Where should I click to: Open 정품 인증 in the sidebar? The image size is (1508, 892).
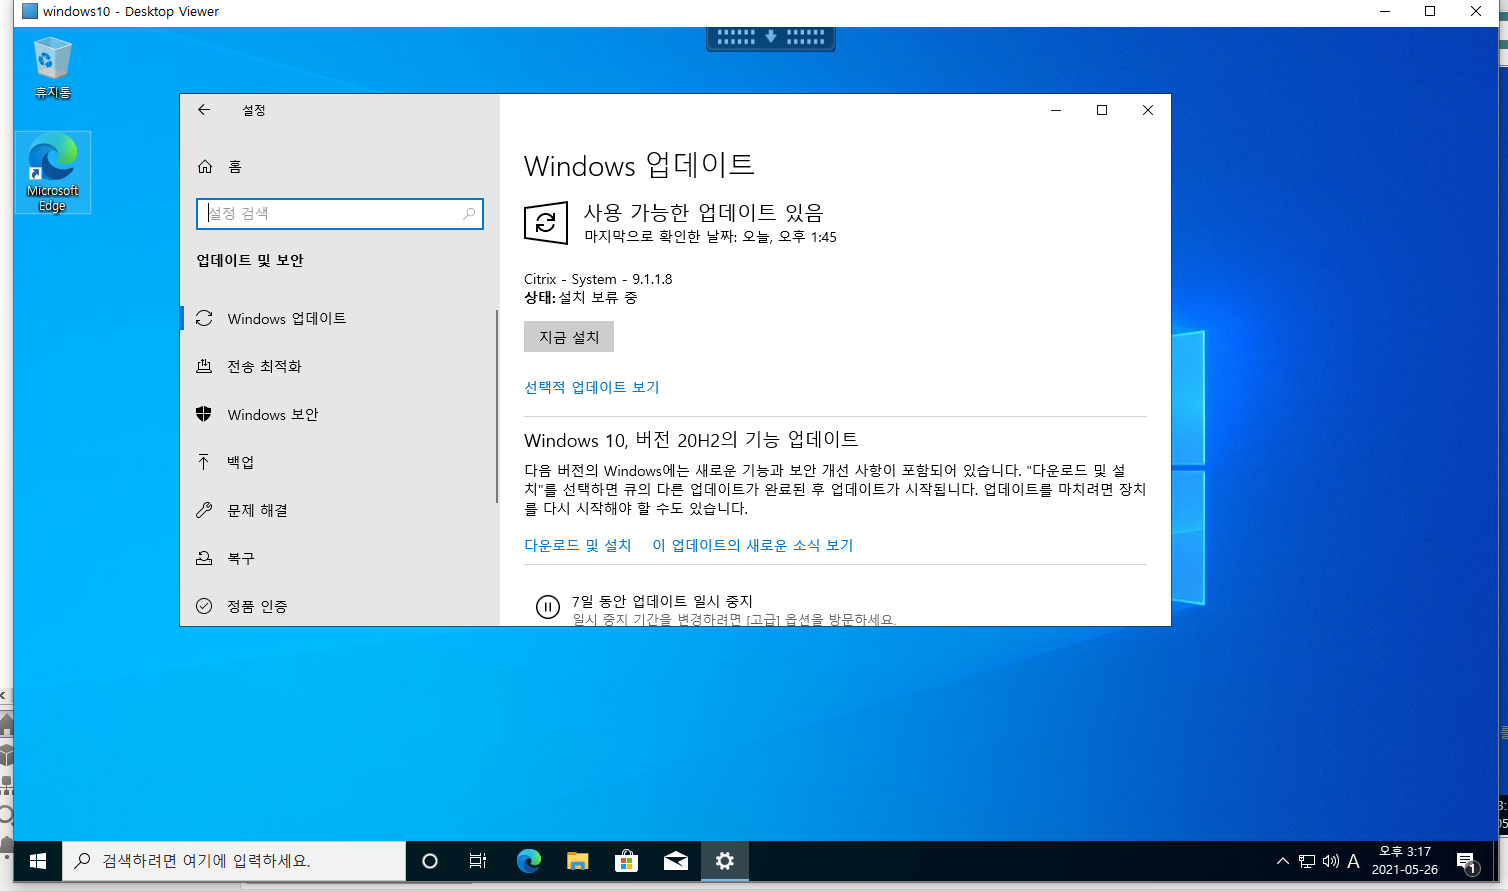click(338, 605)
